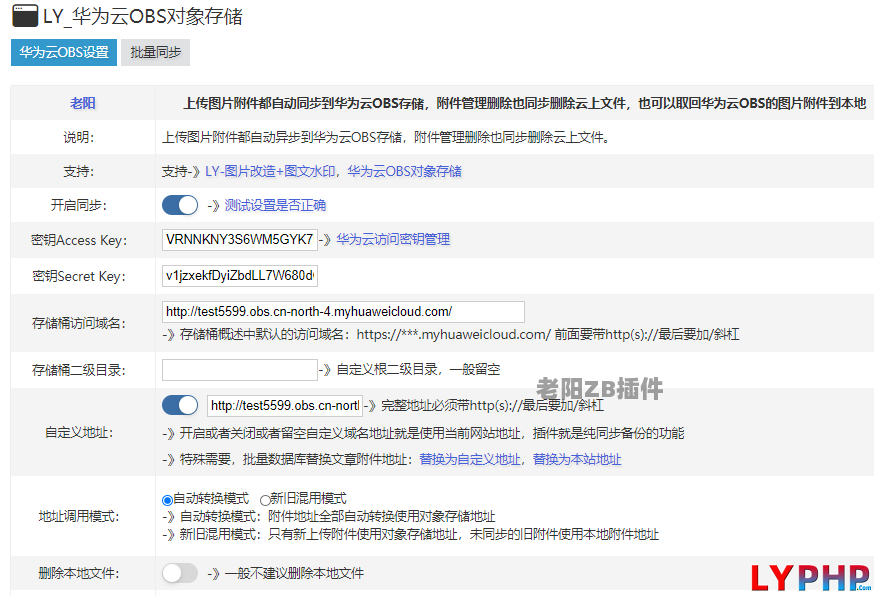Click 替换为本站地址 link

[577, 459]
